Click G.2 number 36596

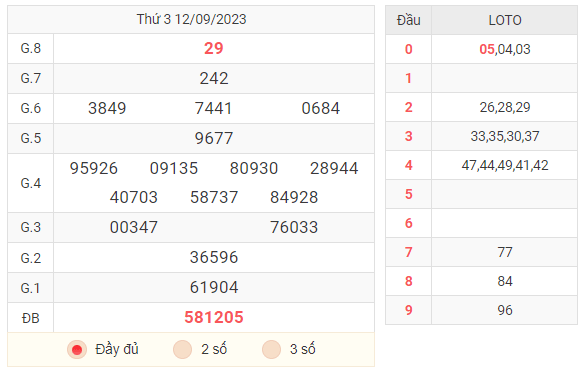214,257
